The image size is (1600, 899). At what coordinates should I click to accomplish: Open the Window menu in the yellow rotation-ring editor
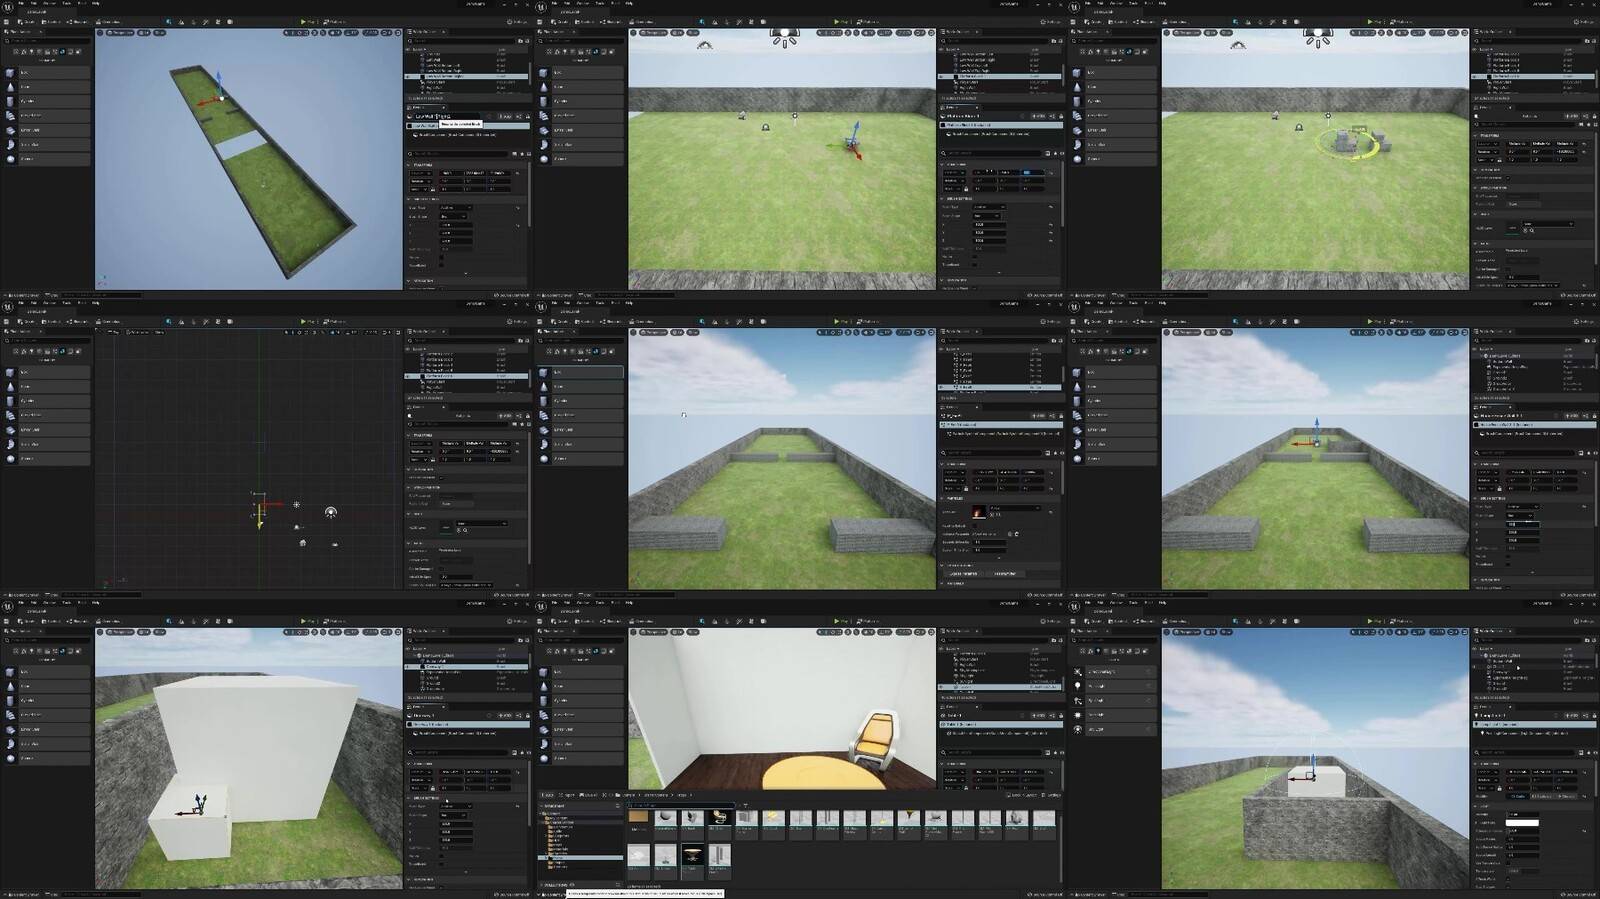[1115, 3]
